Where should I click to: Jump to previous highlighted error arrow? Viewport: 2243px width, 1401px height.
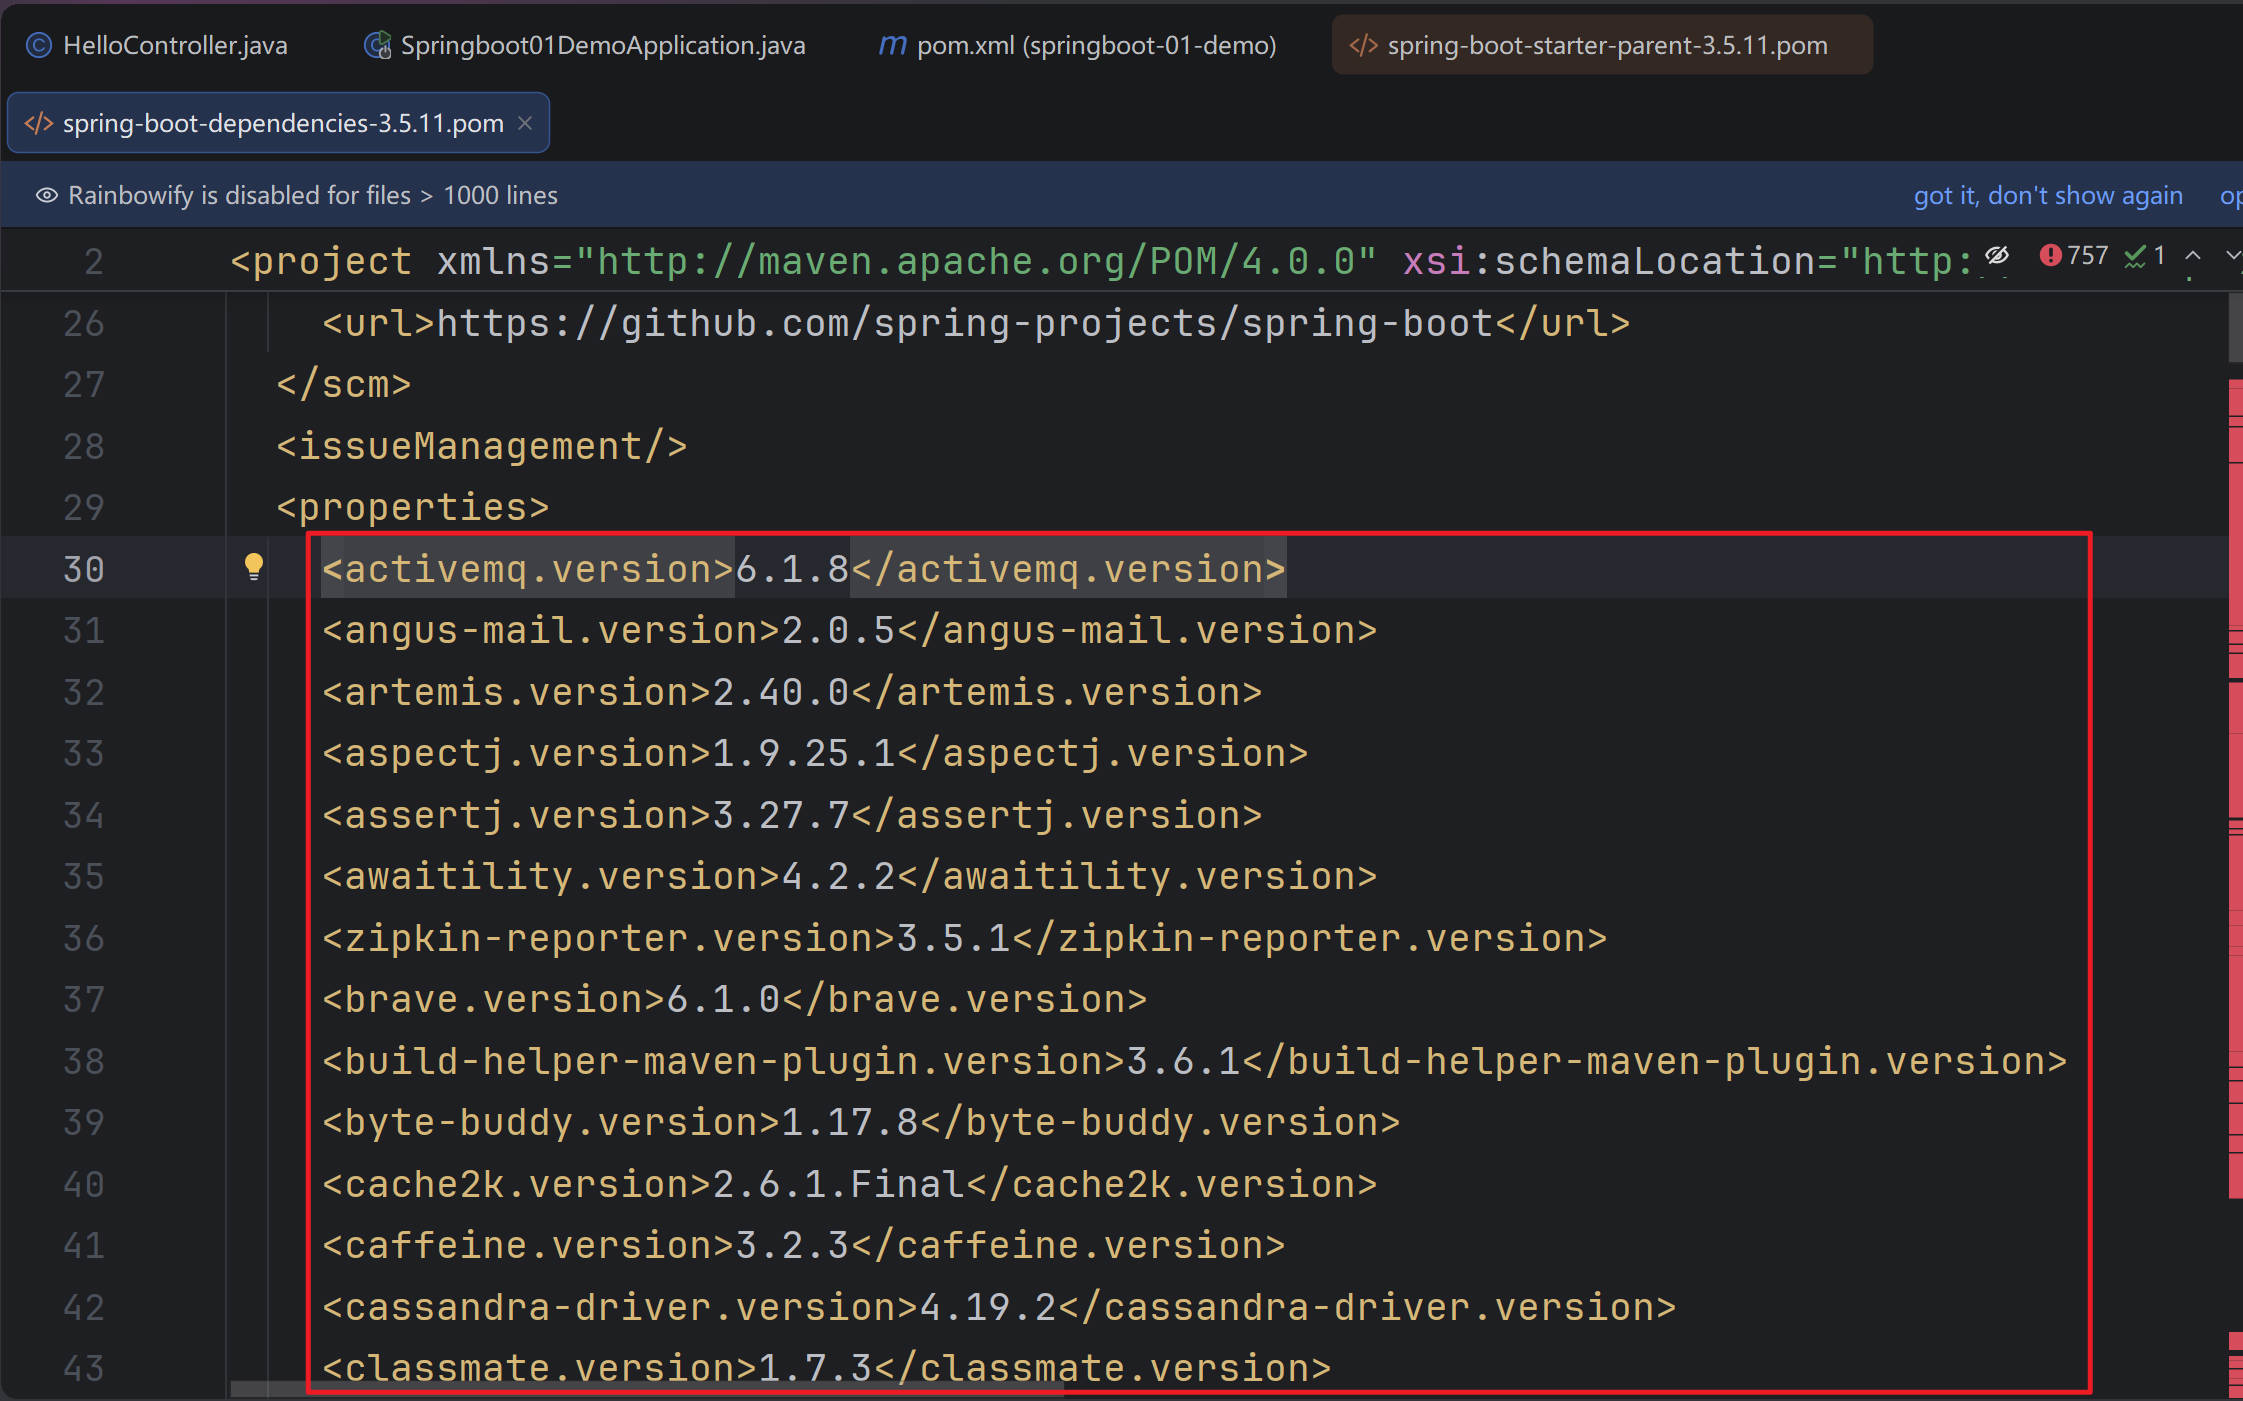tap(2192, 256)
